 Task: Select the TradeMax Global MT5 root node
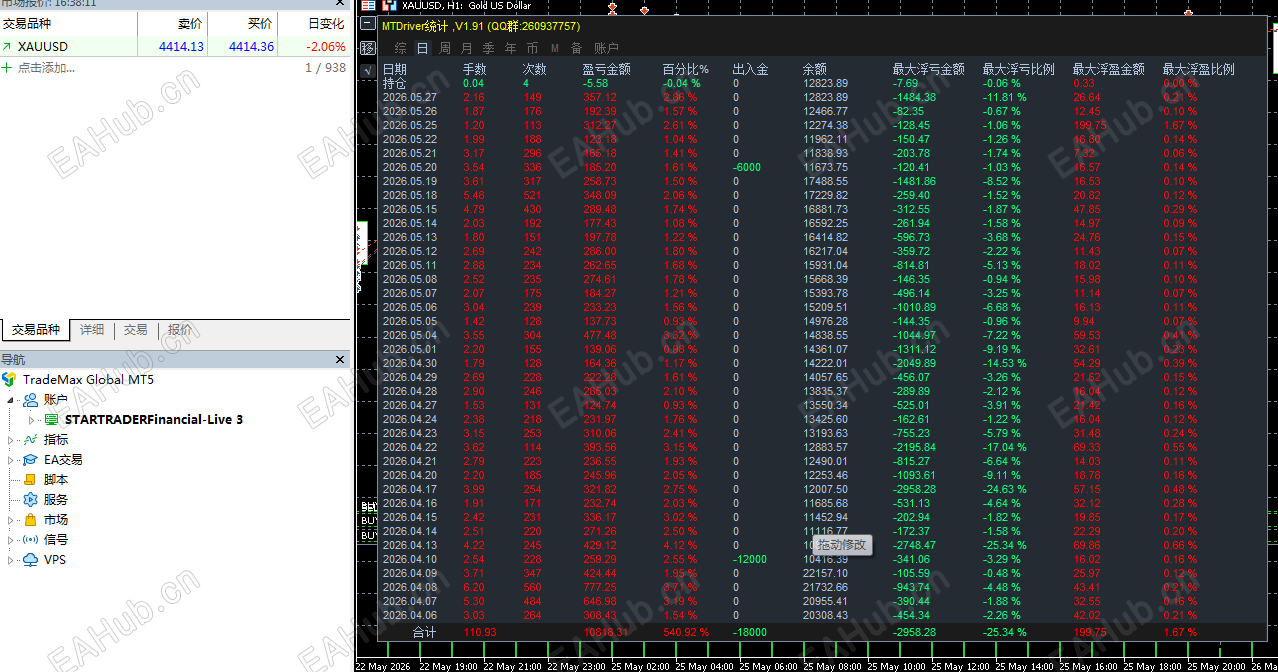pos(89,380)
